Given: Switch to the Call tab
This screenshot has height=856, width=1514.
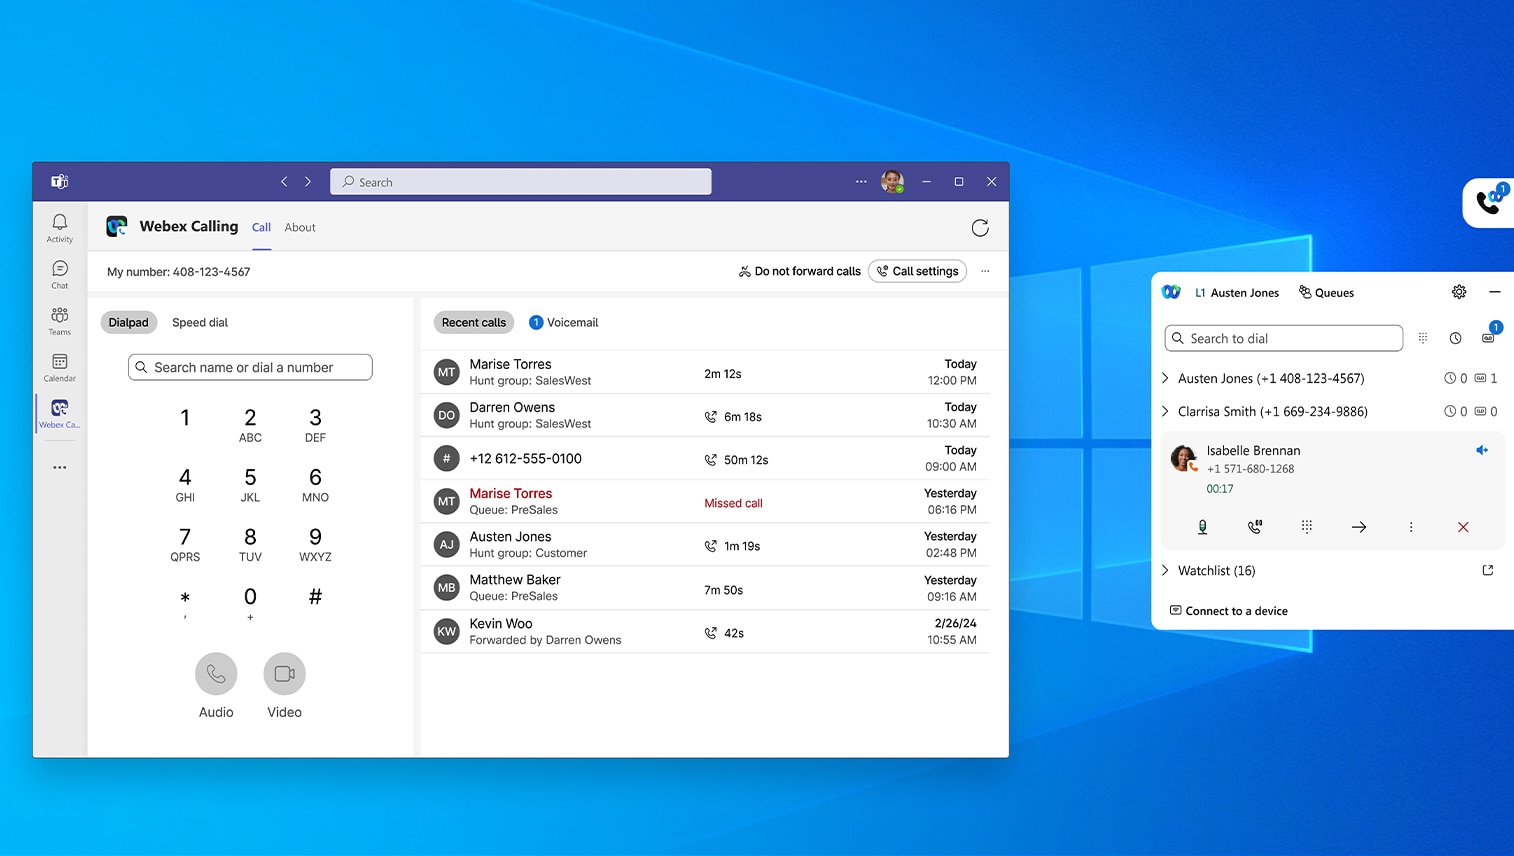Looking at the screenshot, I should [x=261, y=227].
